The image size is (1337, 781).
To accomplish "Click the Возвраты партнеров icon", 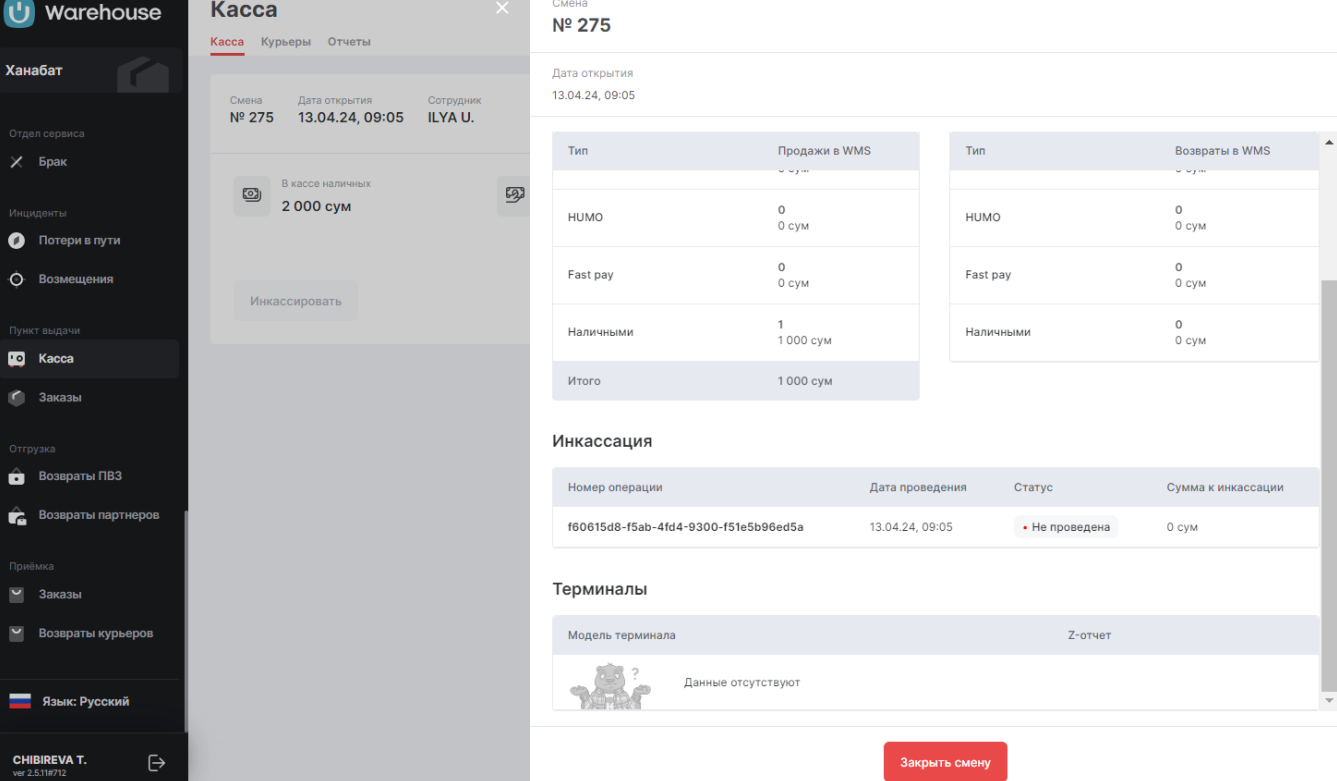I will [x=16, y=516].
